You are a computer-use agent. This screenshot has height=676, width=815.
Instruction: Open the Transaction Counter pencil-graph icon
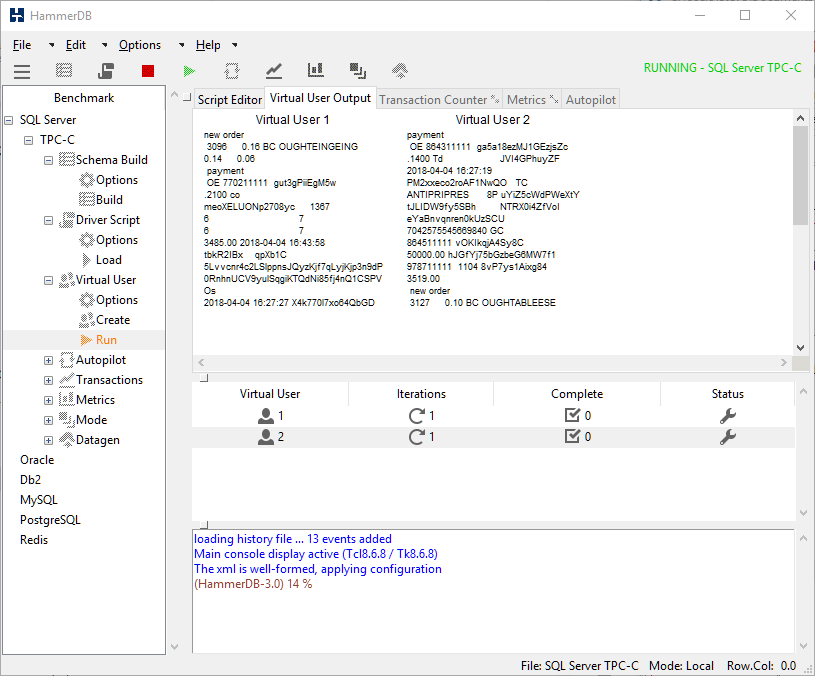[x=274, y=71]
